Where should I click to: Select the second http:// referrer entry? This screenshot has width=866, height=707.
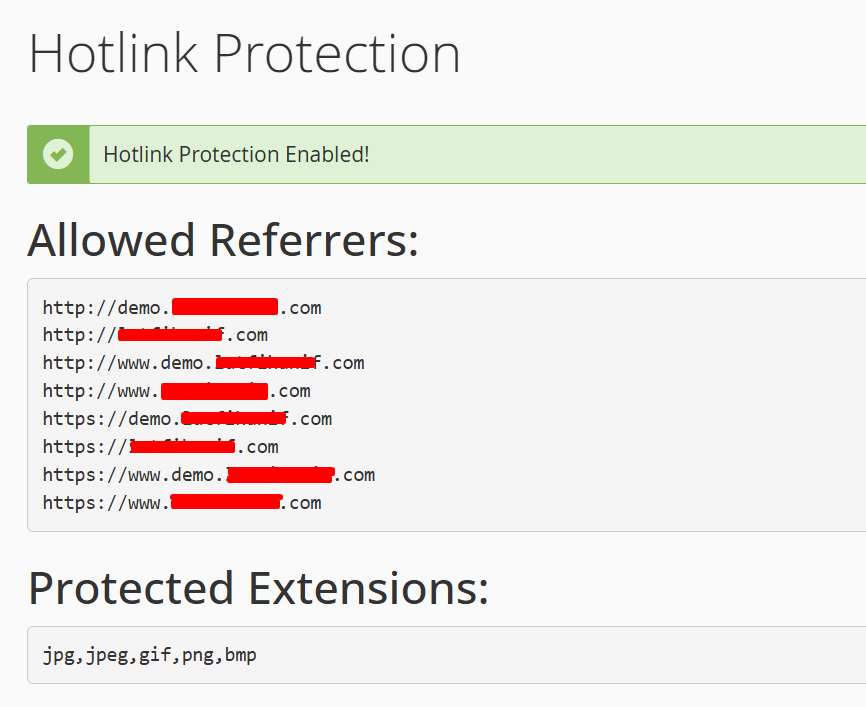pyautogui.click(x=155, y=335)
